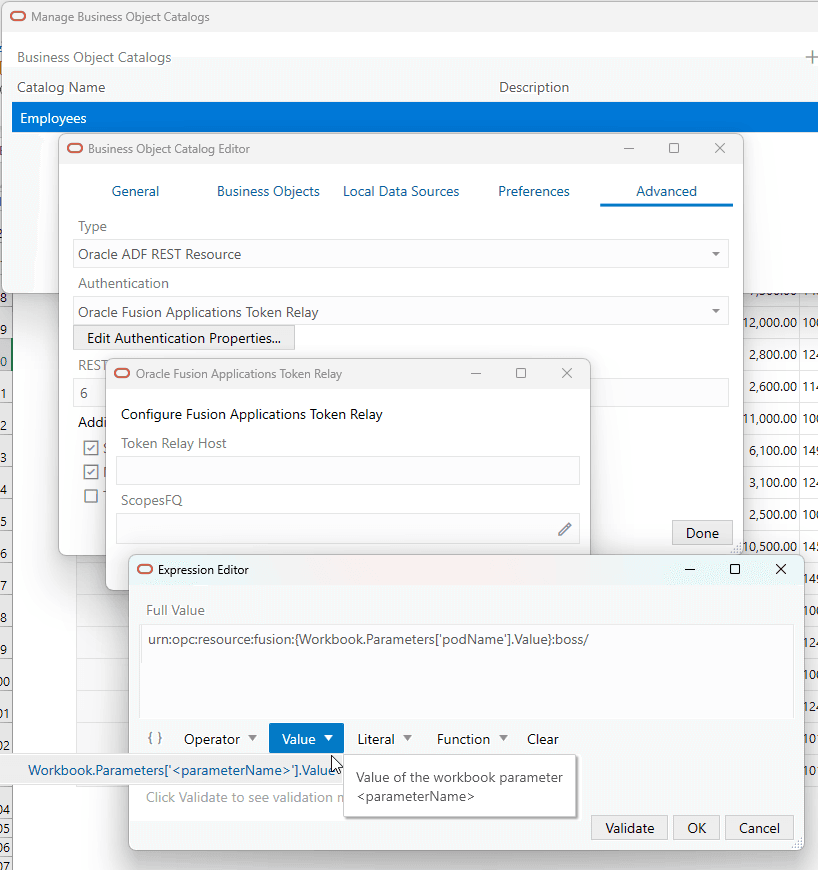The height and width of the screenshot is (870, 818).
Task: Click the Oracle icon on Catalog Editor window
Action: point(74,147)
